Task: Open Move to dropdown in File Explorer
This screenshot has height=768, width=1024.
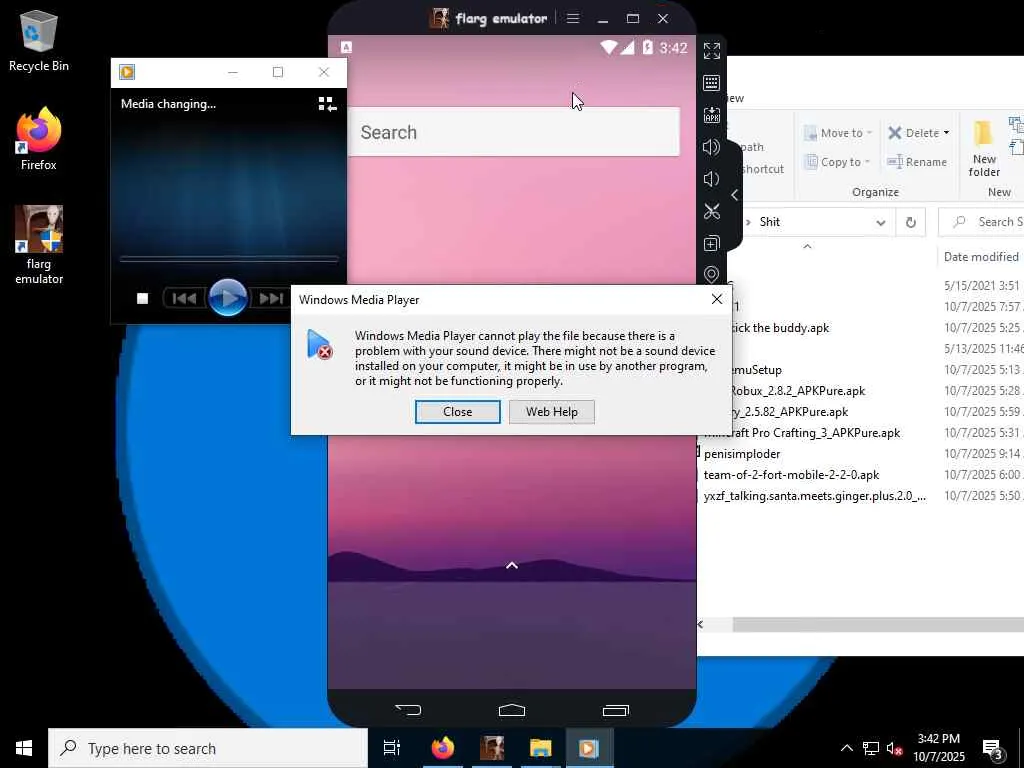Action: point(838,133)
